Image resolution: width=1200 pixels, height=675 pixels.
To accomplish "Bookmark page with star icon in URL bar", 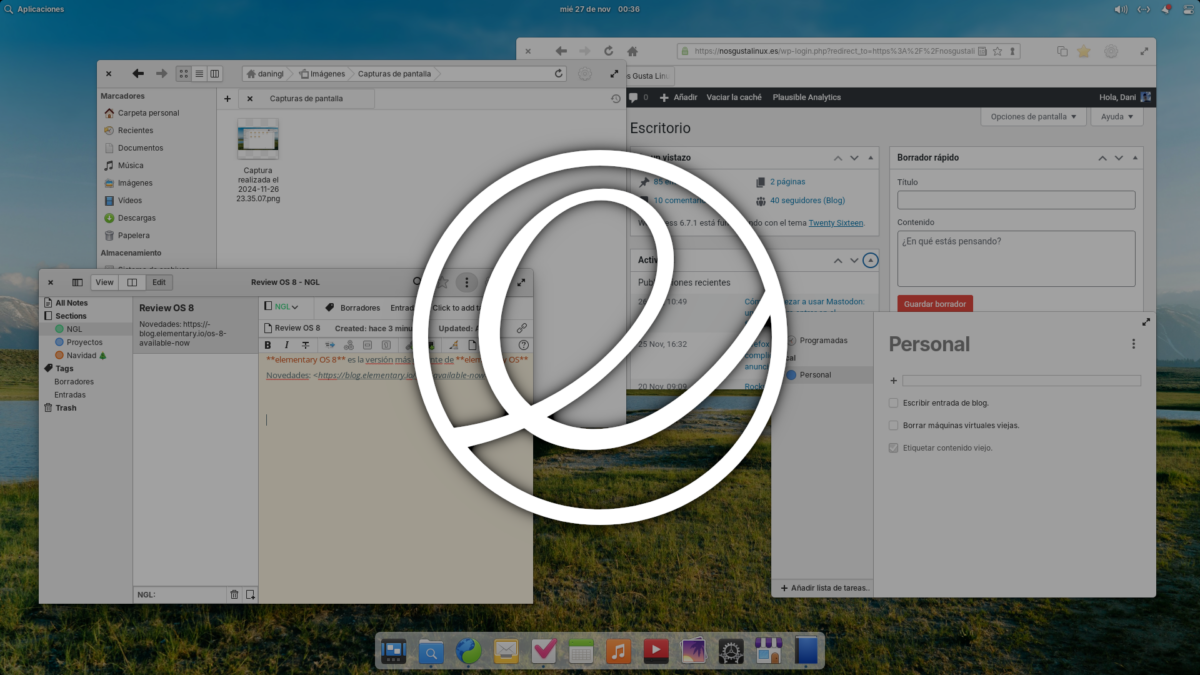I will [997, 51].
